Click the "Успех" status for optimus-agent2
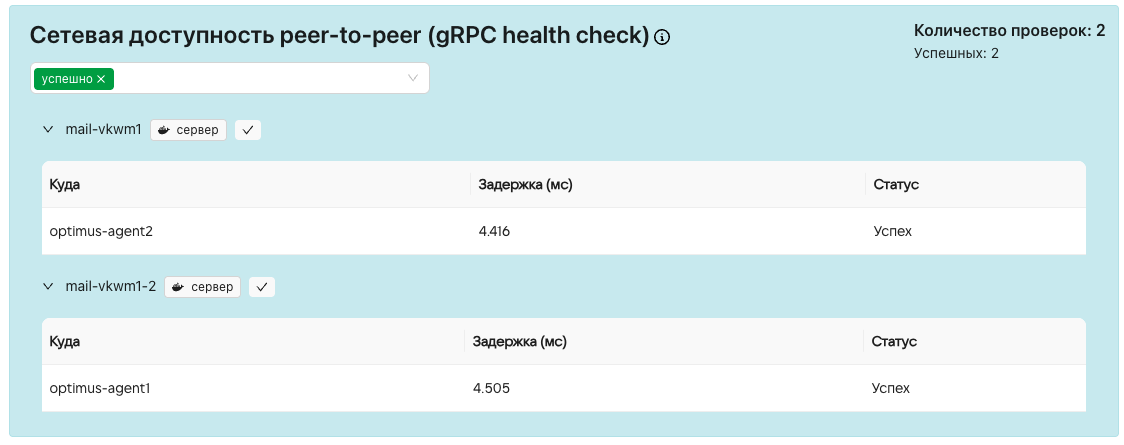Image resolution: width=1124 pixels, height=445 pixels. (x=893, y=231)
